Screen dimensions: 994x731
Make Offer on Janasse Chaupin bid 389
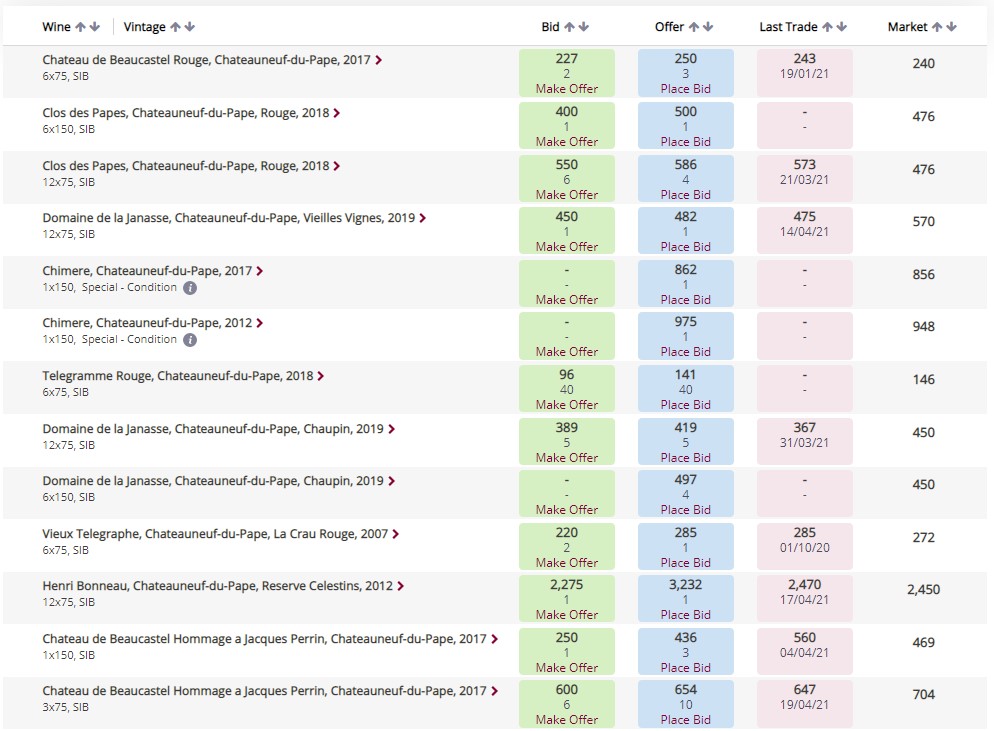tap(567, 458)
